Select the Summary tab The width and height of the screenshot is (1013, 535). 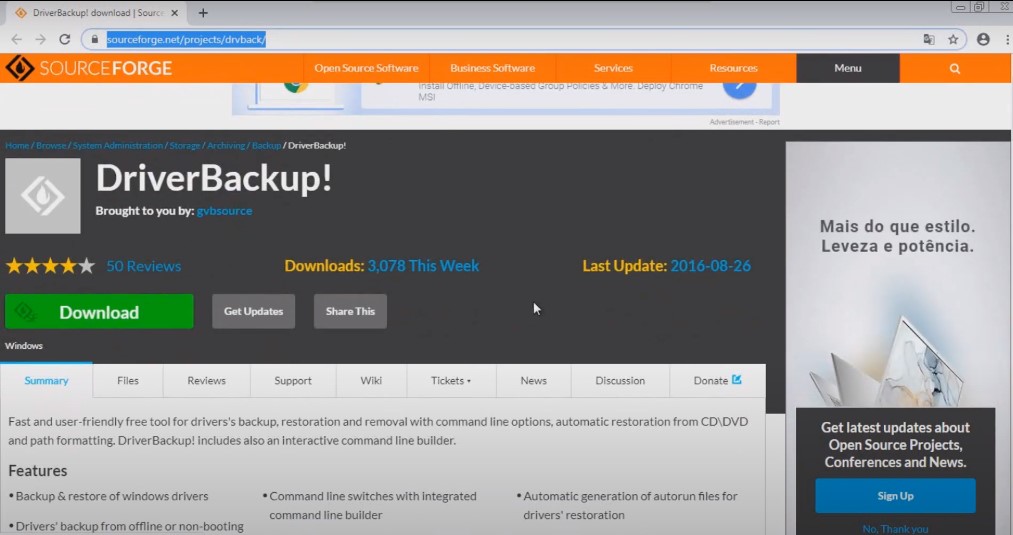[47, 381]
